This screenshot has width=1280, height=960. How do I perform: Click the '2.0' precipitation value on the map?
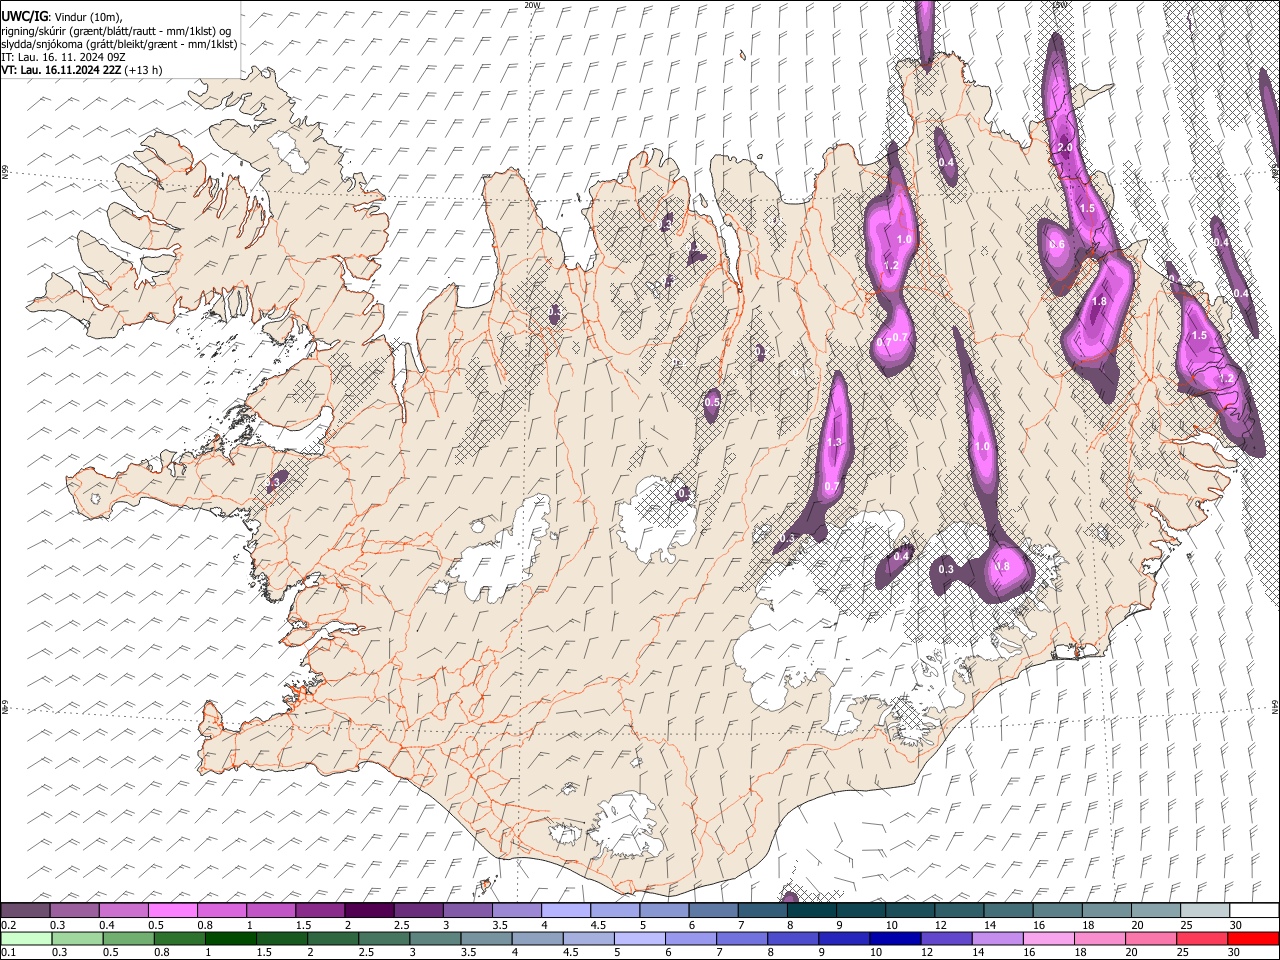1065,148
